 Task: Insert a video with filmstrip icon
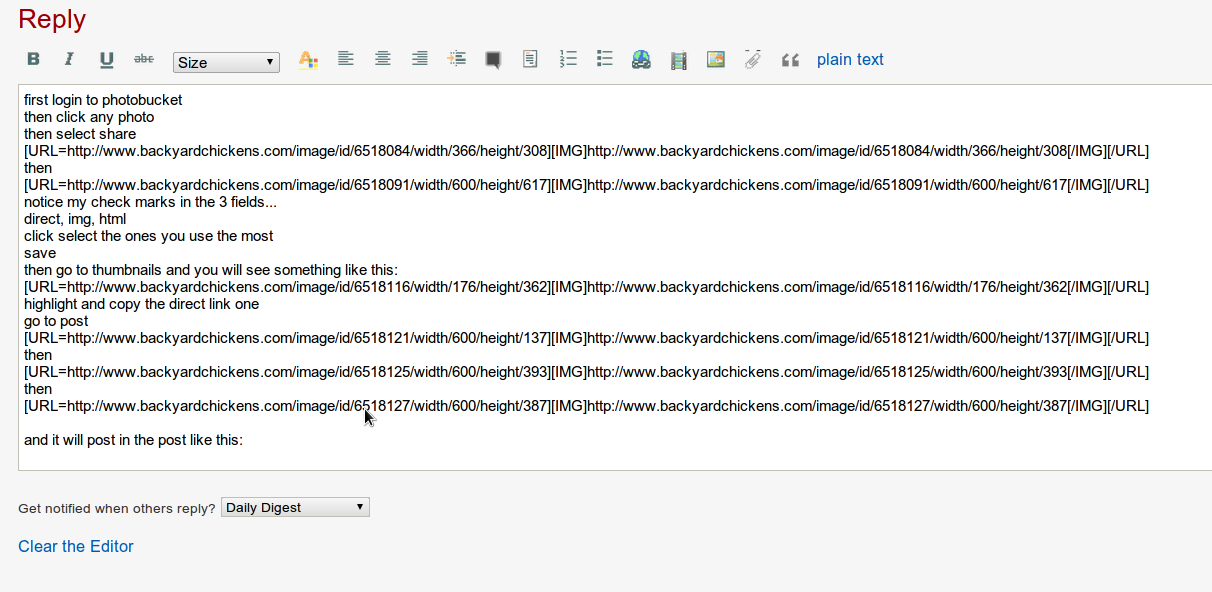click(679, 60)
